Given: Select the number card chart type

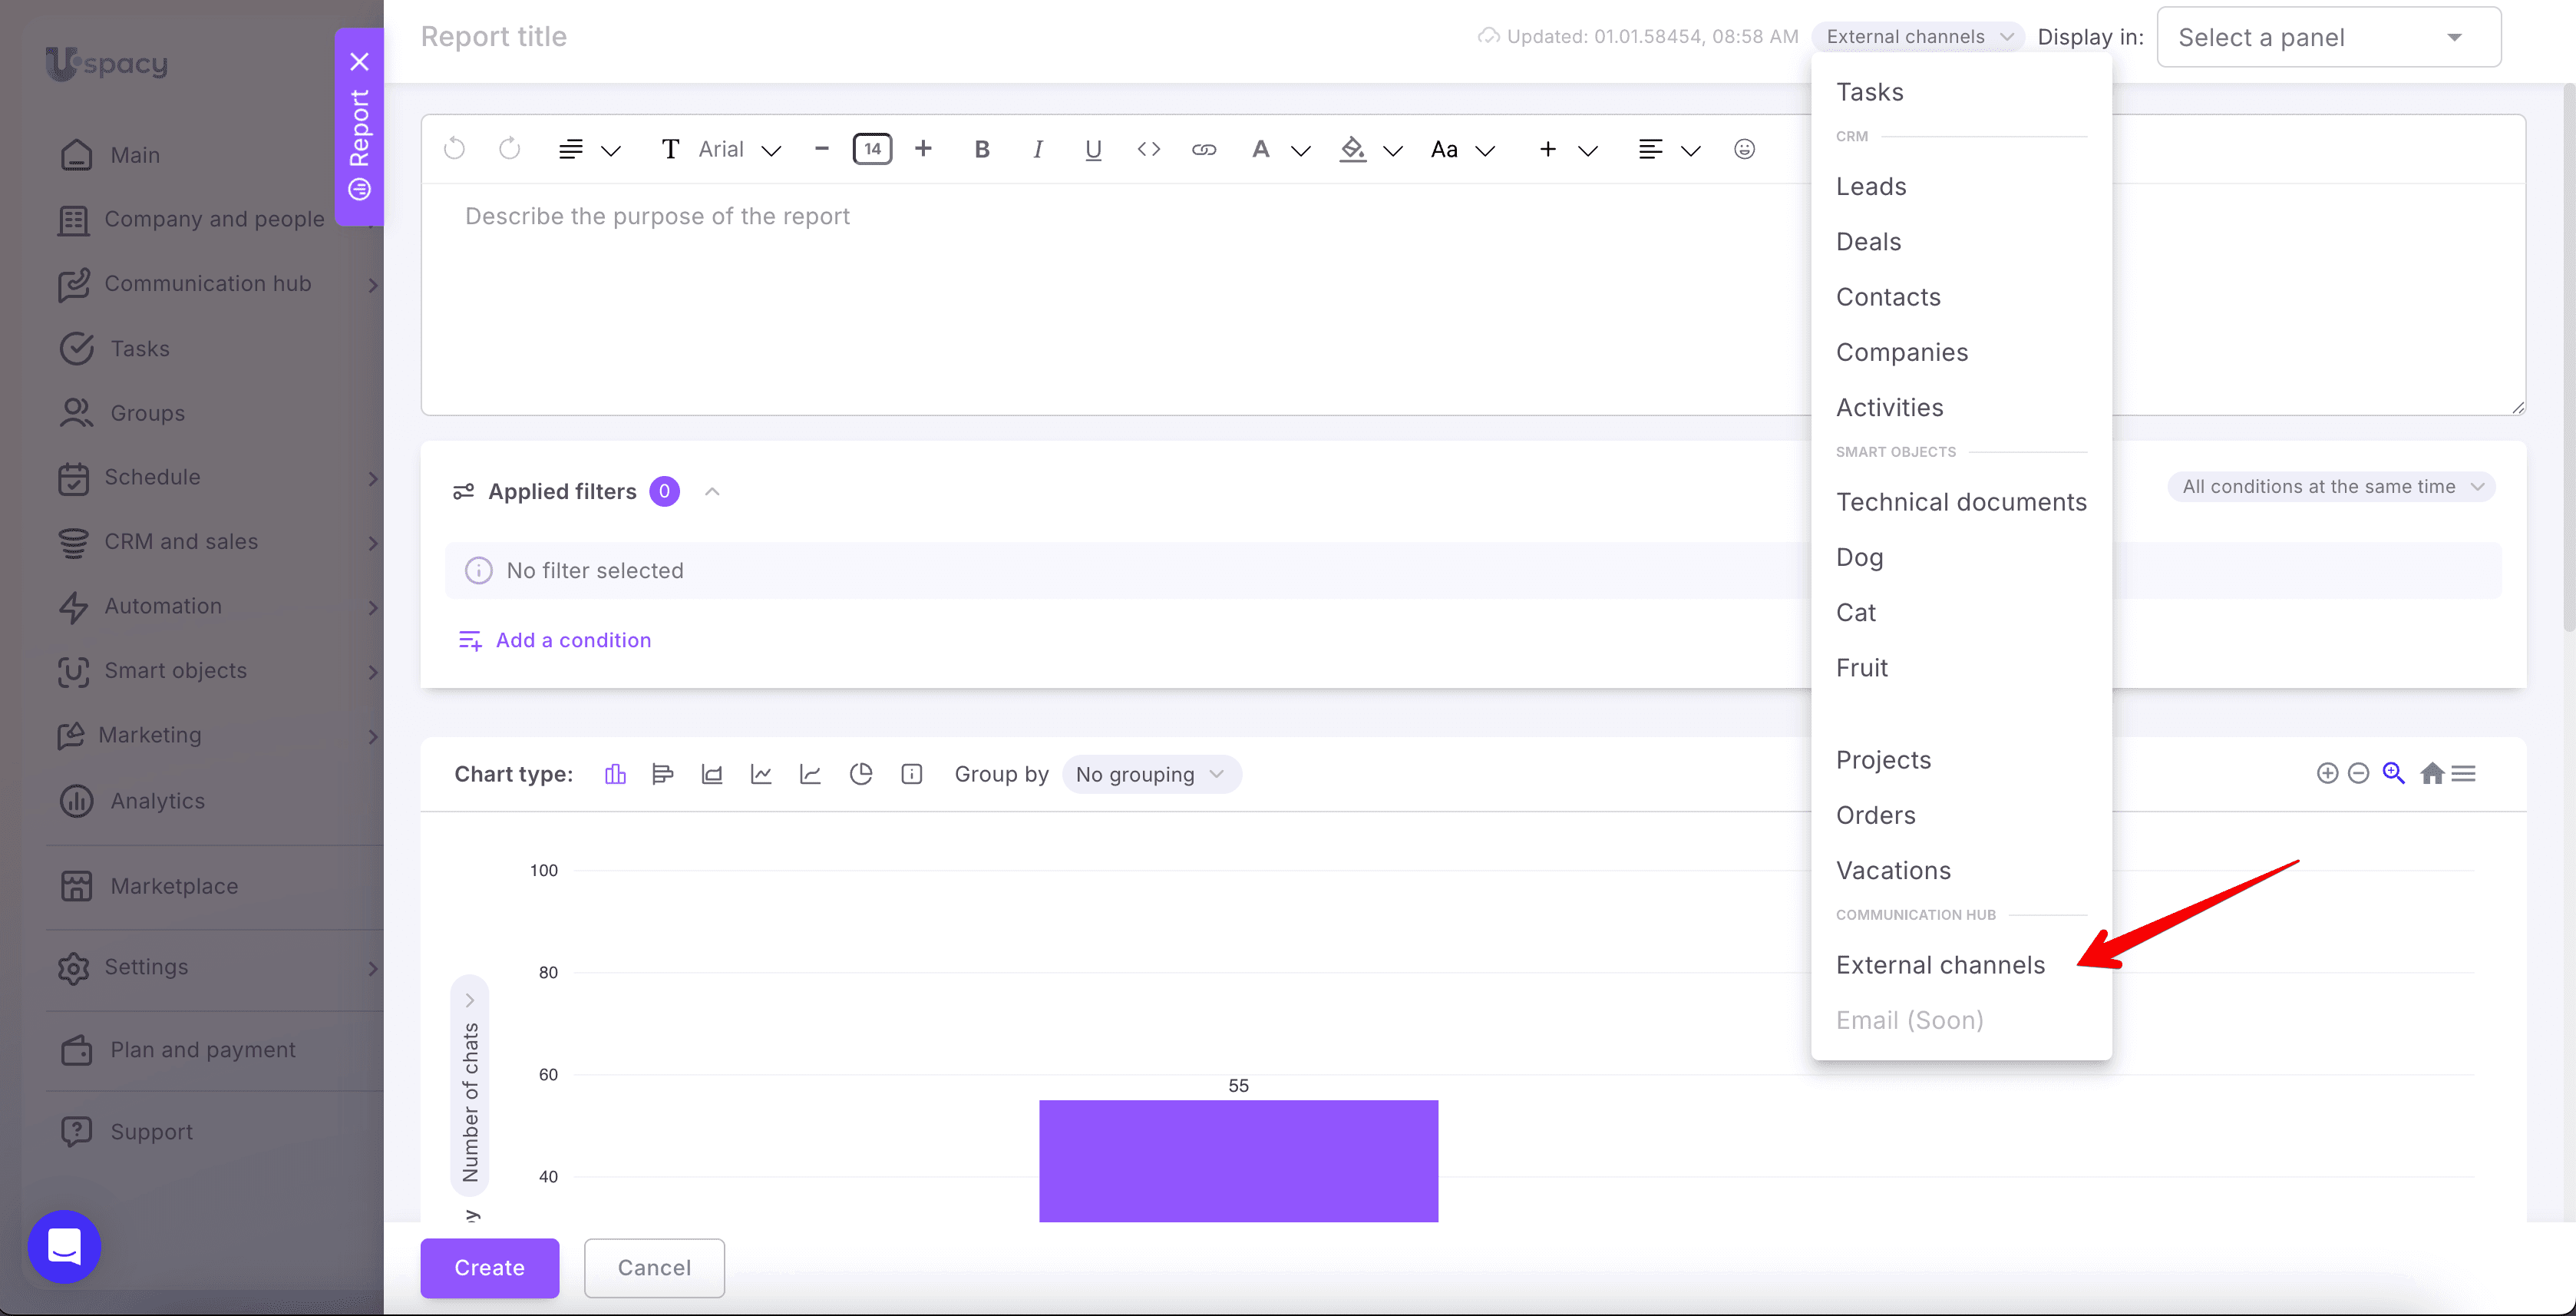Looking at the screenshot, I should point(911,774).
